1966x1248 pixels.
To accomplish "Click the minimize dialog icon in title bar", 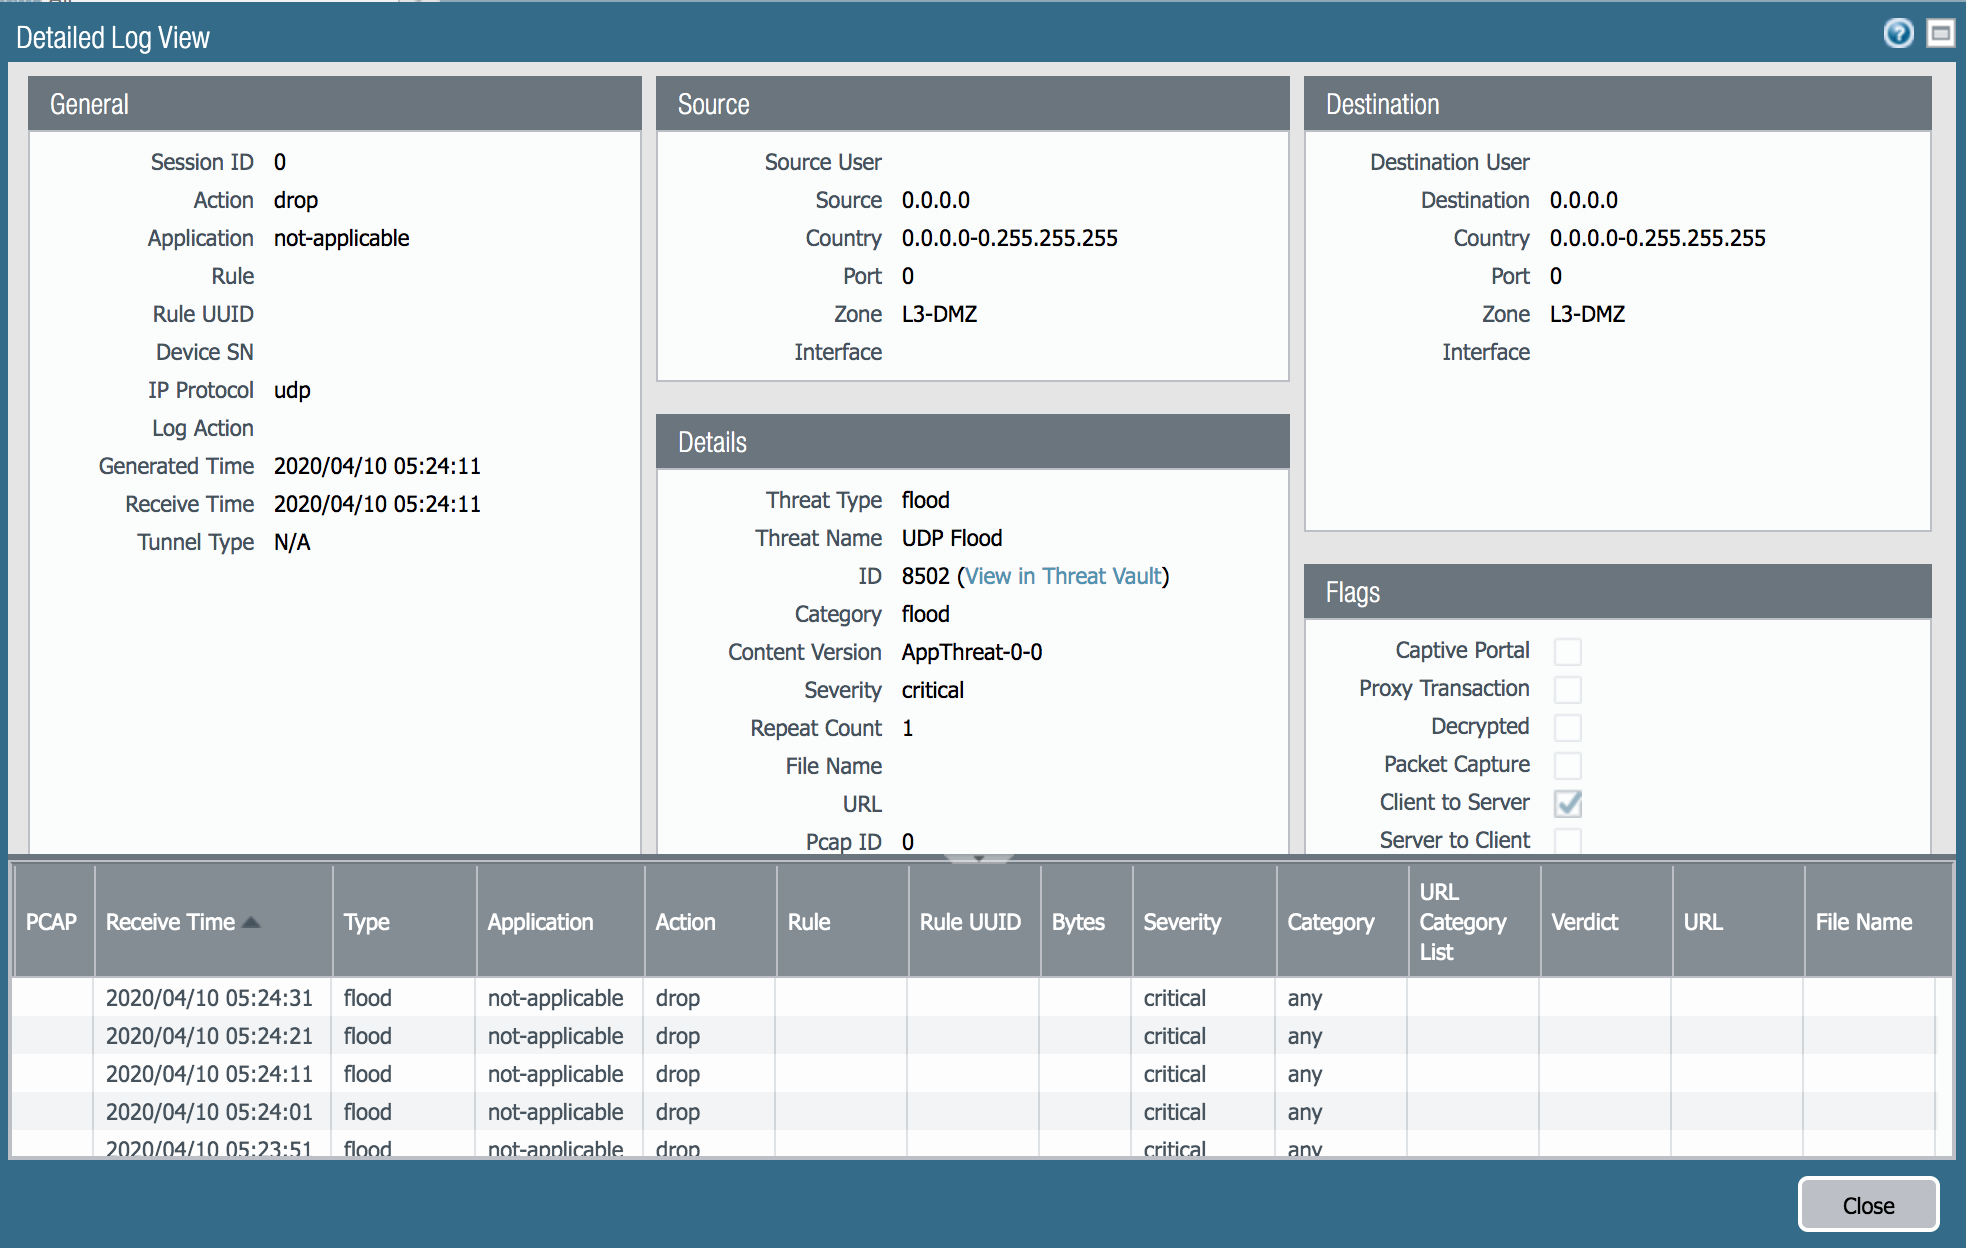I will point(1940,34).
